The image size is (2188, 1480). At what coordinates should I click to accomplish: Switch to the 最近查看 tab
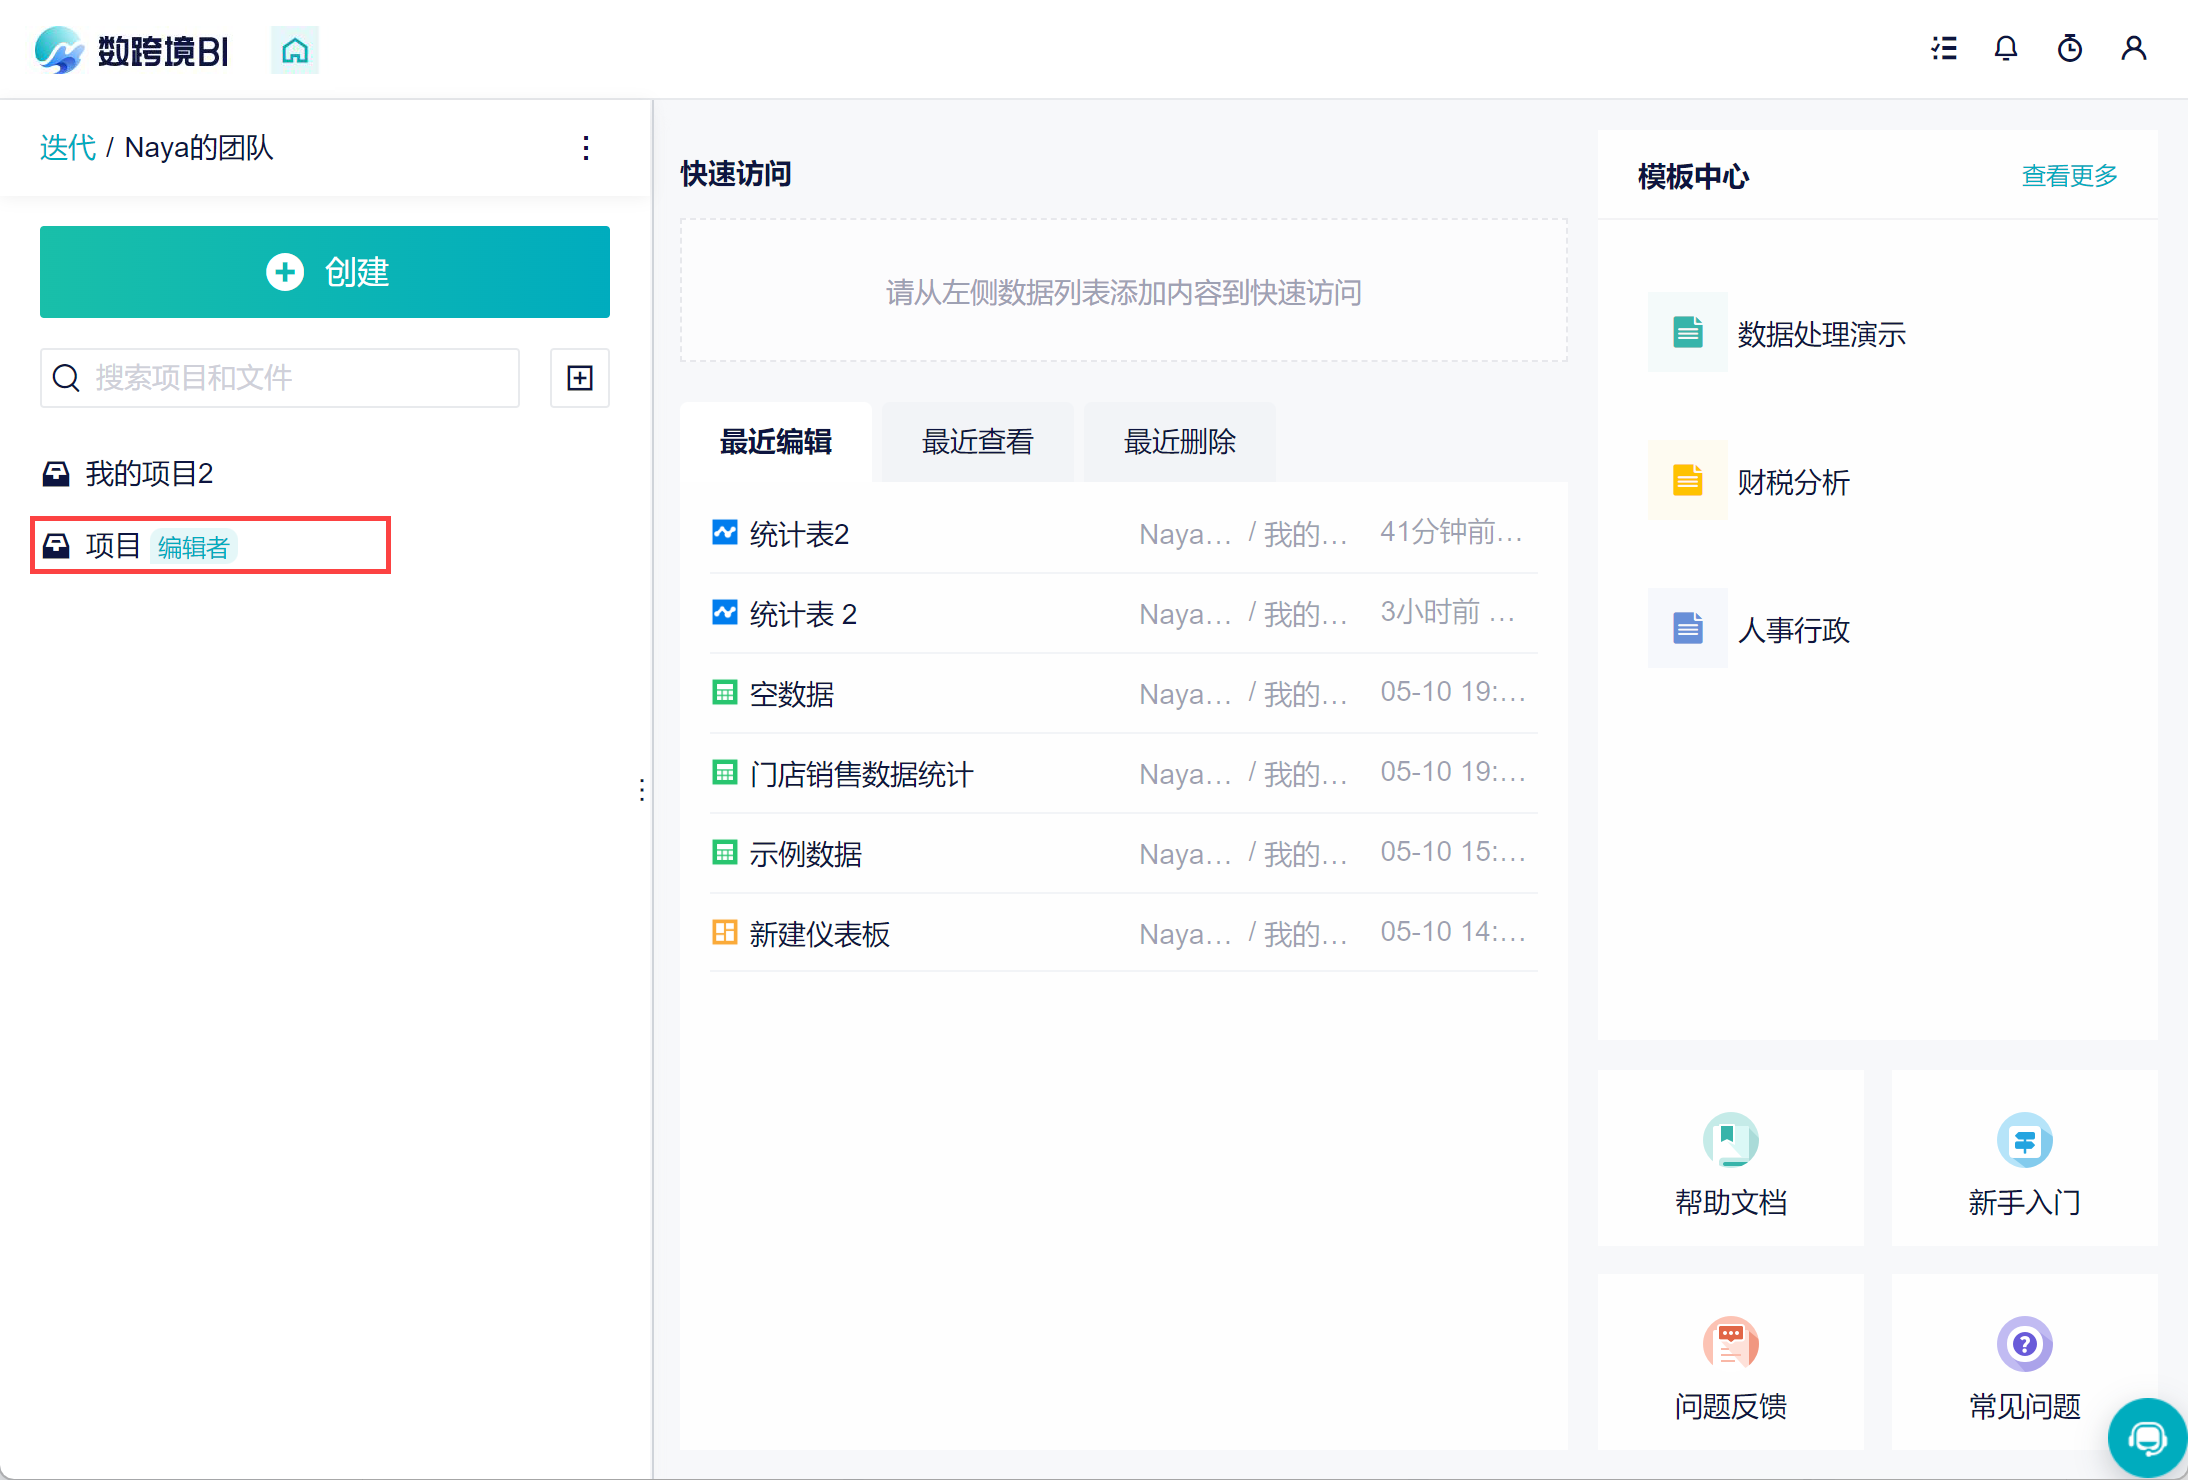click(977, 442)
